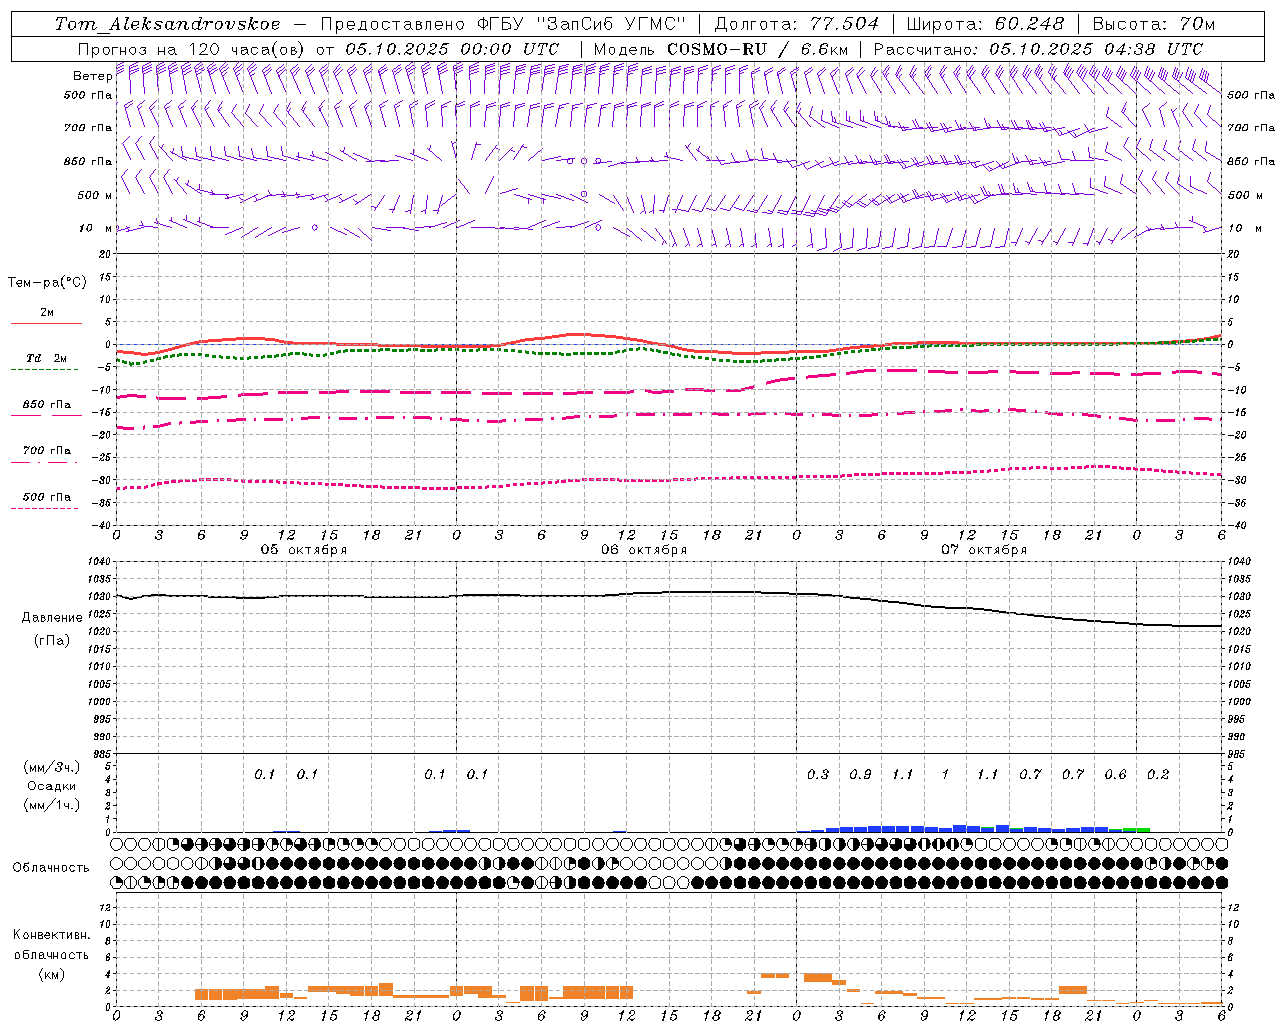Select the longitude value Долгота: 77.504
1280x1024 pixels.
point(797,24)
